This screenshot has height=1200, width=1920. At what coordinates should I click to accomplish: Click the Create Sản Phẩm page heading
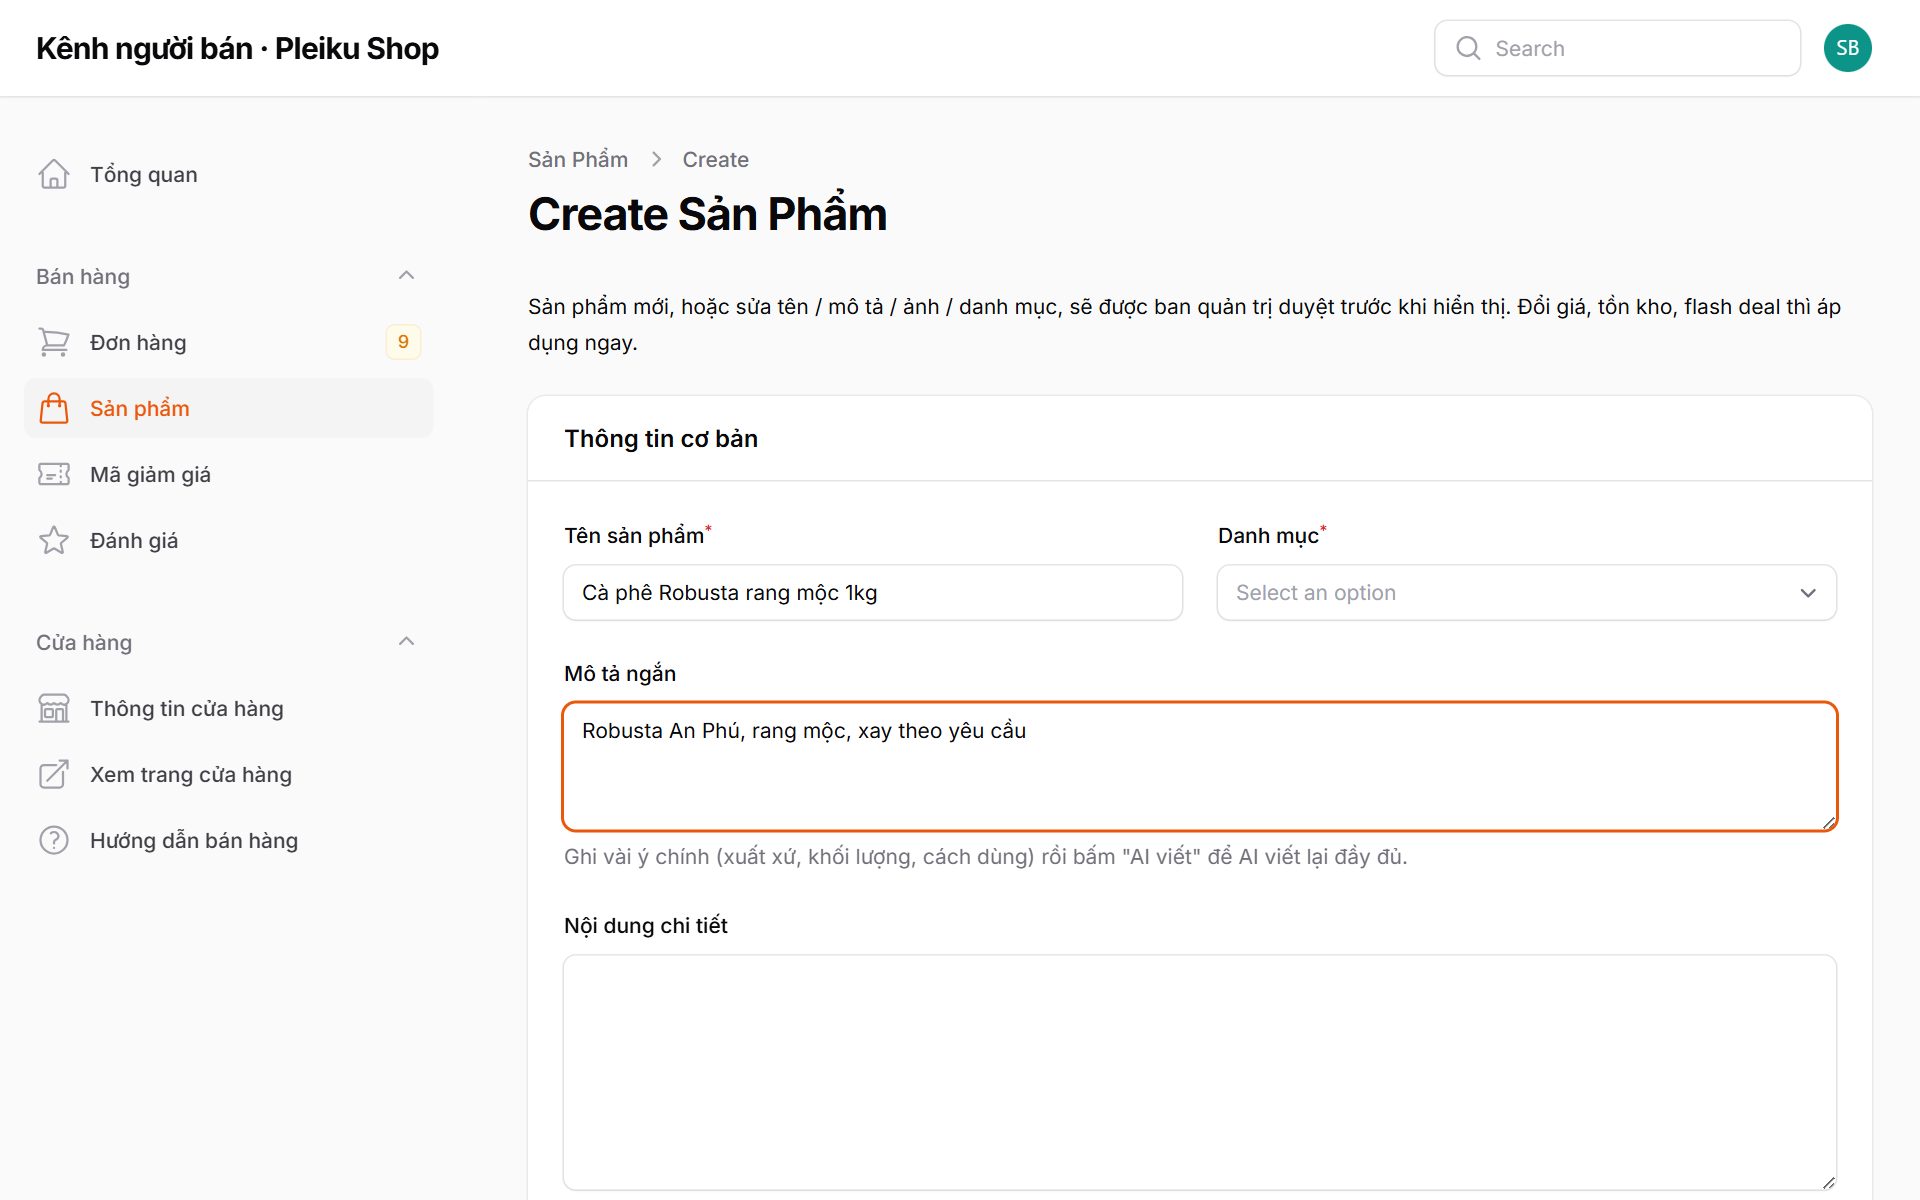tap(708, 214)
